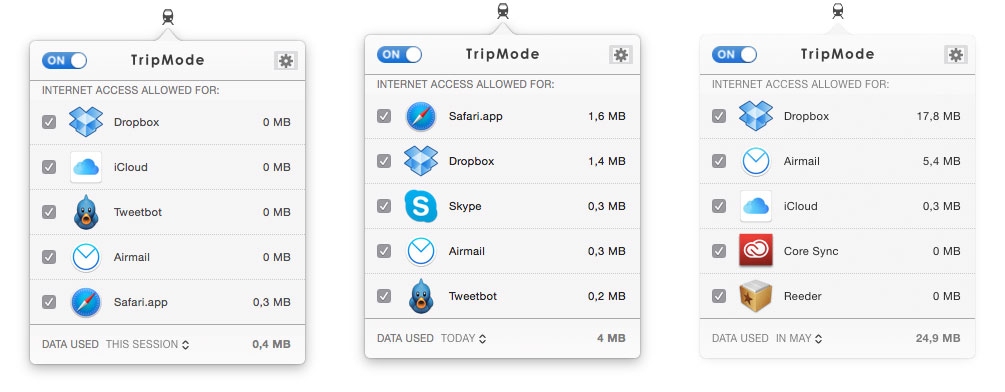Click the 1,6 MB Safari.app usage value

(606, 117)
